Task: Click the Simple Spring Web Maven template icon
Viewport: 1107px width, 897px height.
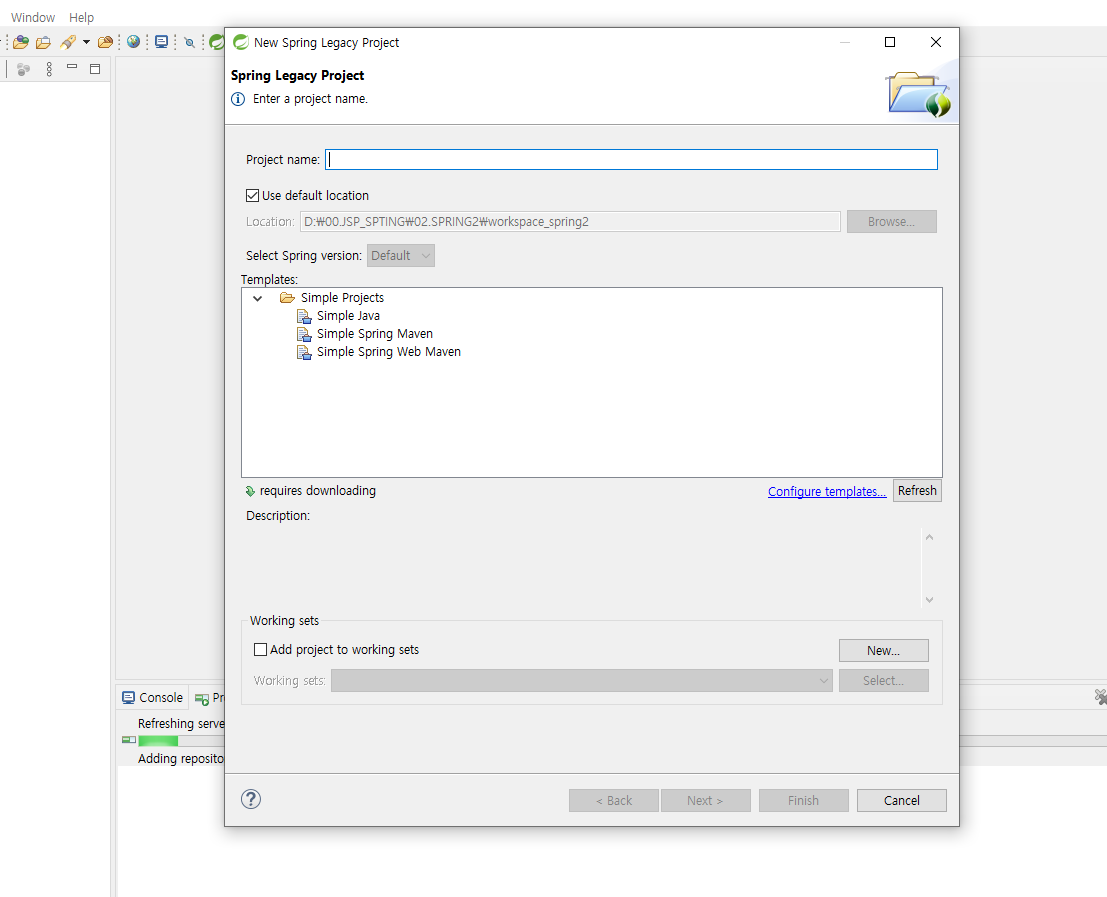Action: [304, 352]
